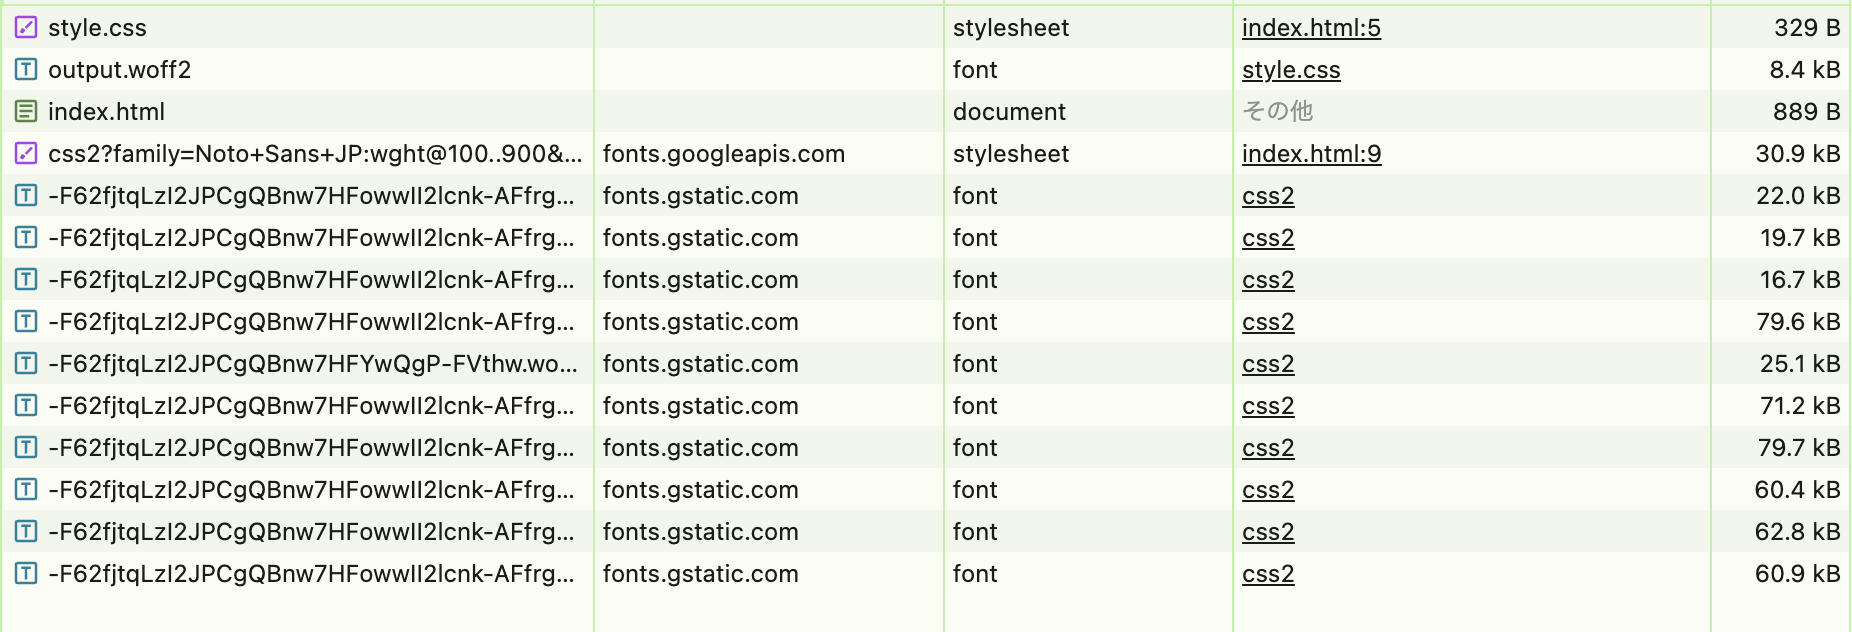Image resolution: width=1852 pixels, height=632 pixels.
Task: Click the font icon next to output.woff2
Action: [26, 69]
